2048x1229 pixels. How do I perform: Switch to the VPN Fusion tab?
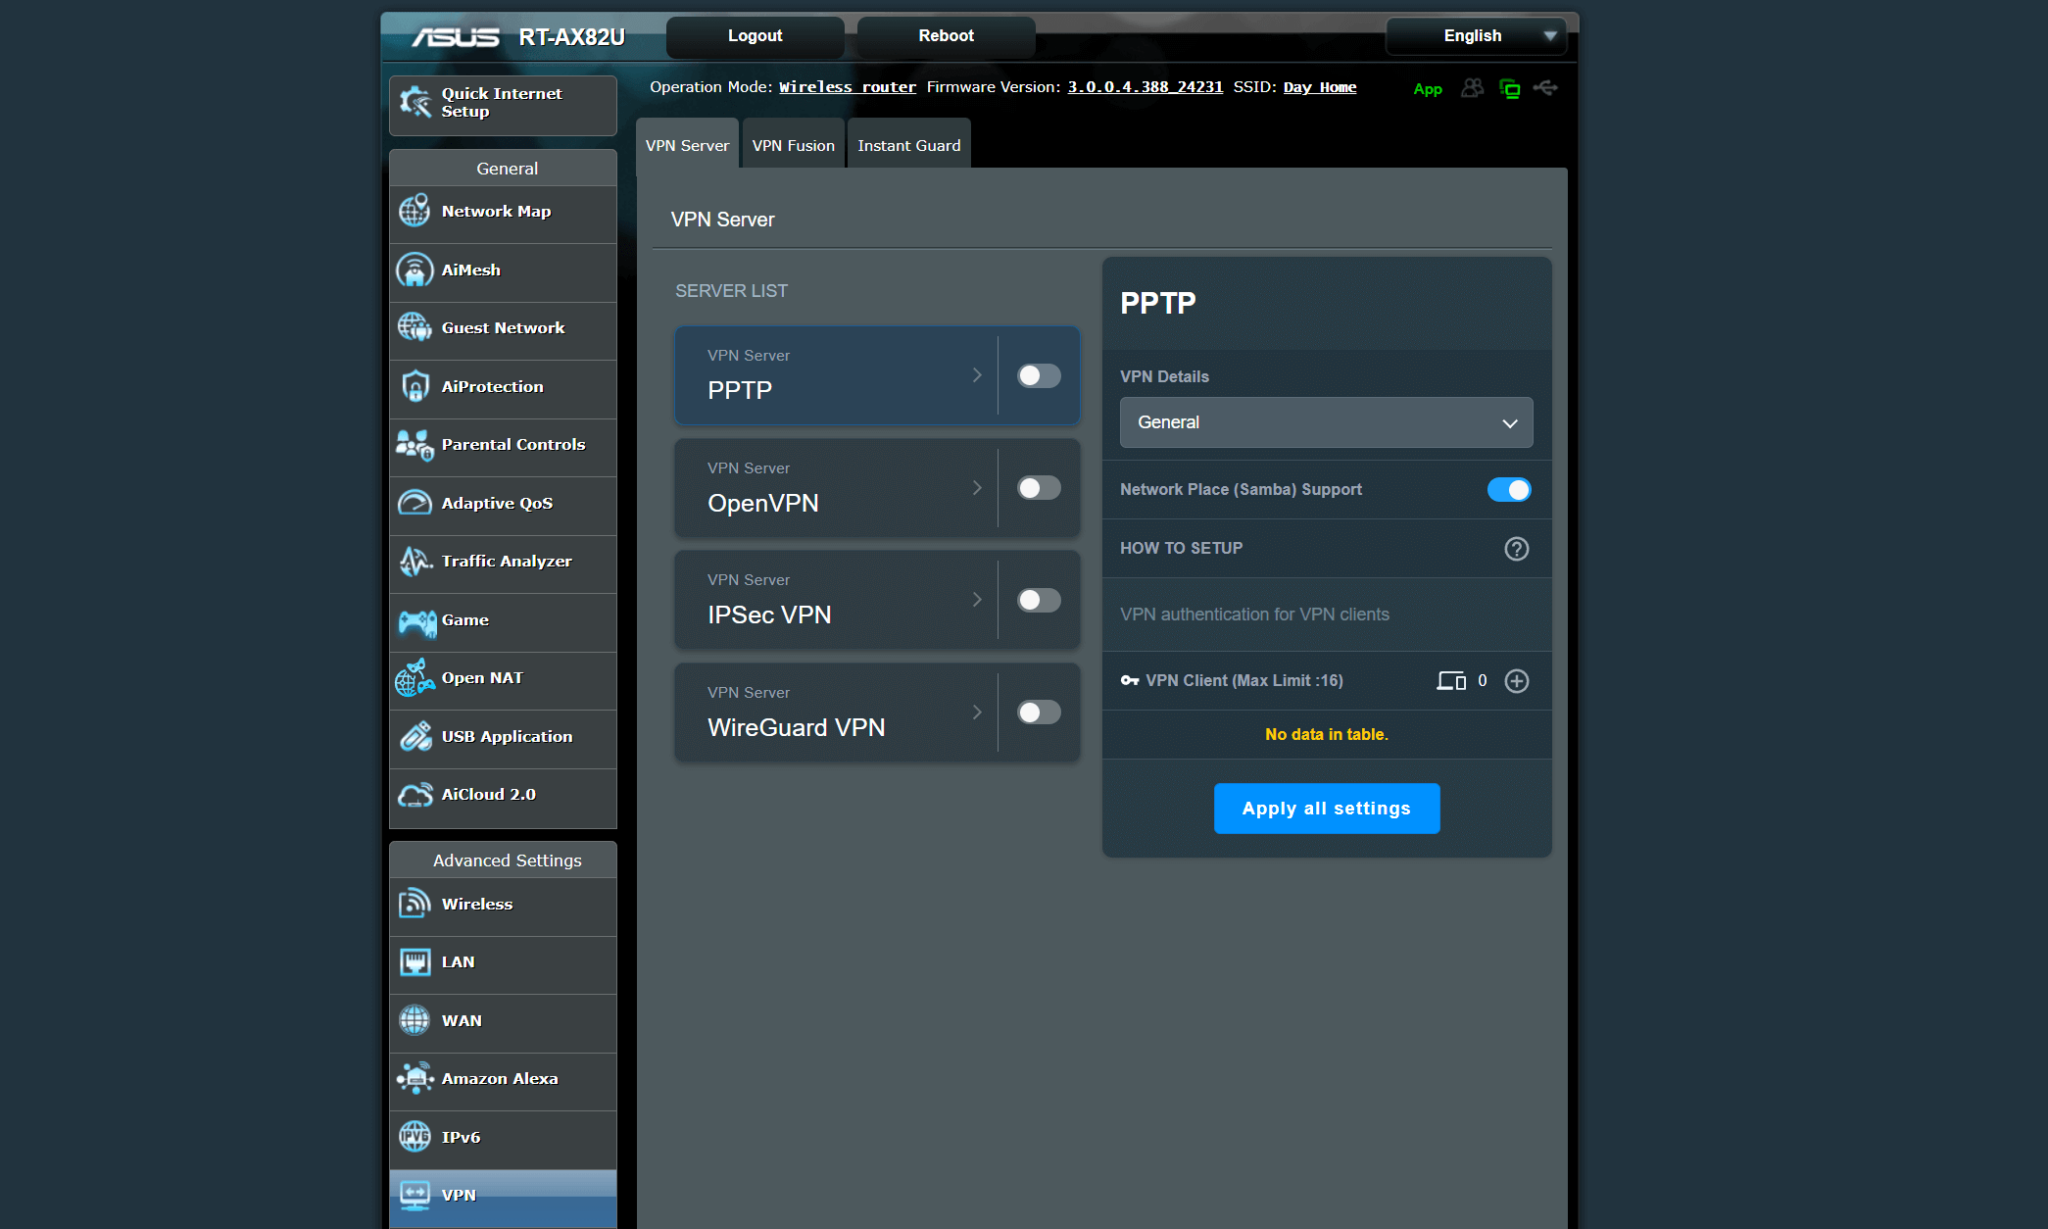pos(793,145)
